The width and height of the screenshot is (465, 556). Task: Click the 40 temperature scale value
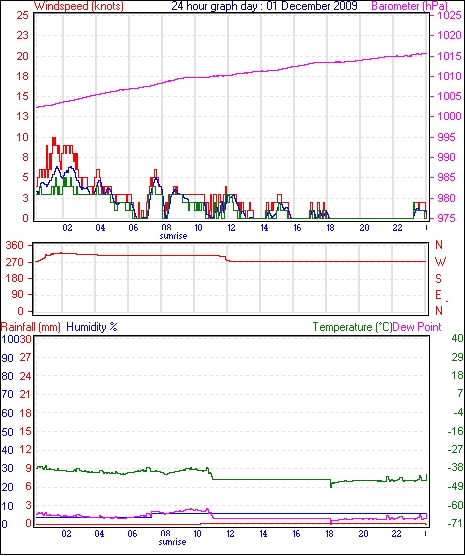pyautogui.click(x=457, y=338)
